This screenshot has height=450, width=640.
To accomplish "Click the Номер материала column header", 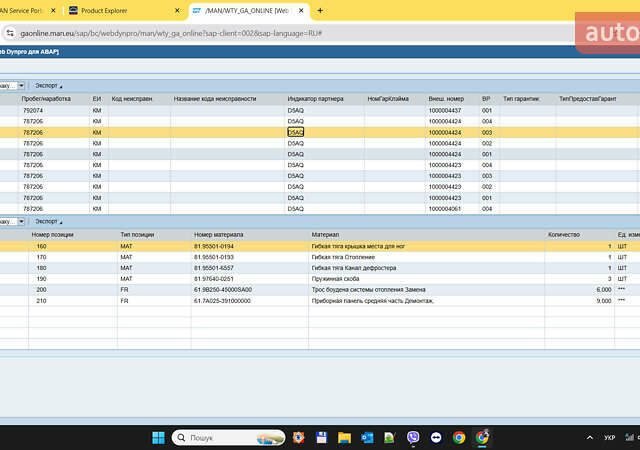I will 218,234.
